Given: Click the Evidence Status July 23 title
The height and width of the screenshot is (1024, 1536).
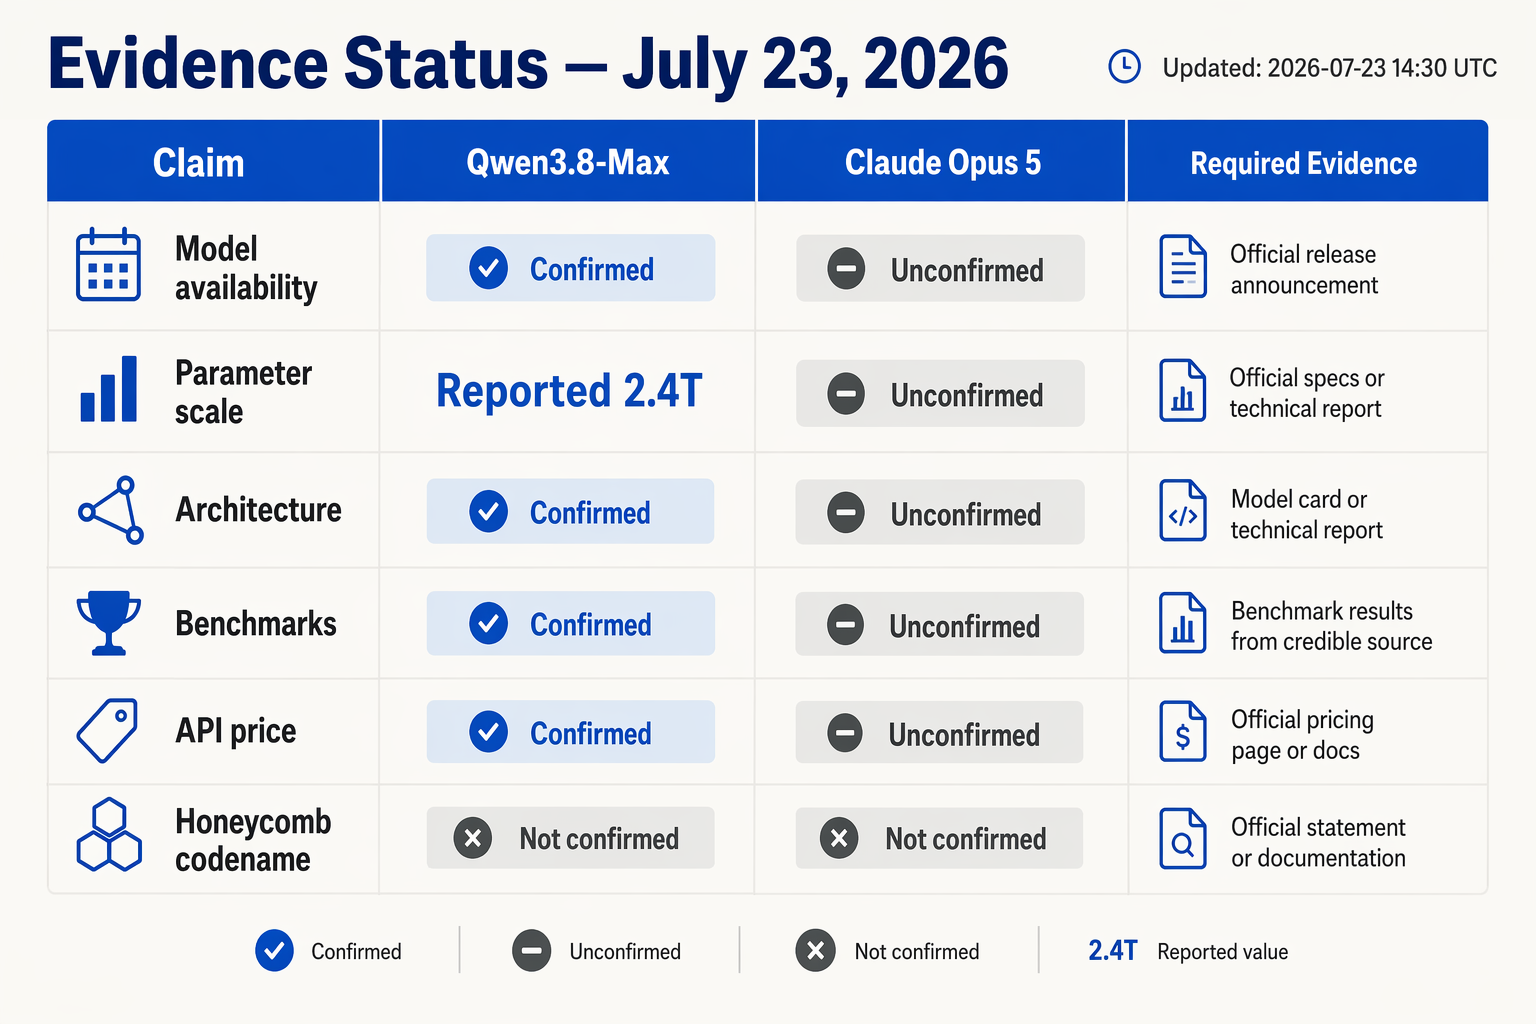Looking at the screenshot, I should [528, 64].
